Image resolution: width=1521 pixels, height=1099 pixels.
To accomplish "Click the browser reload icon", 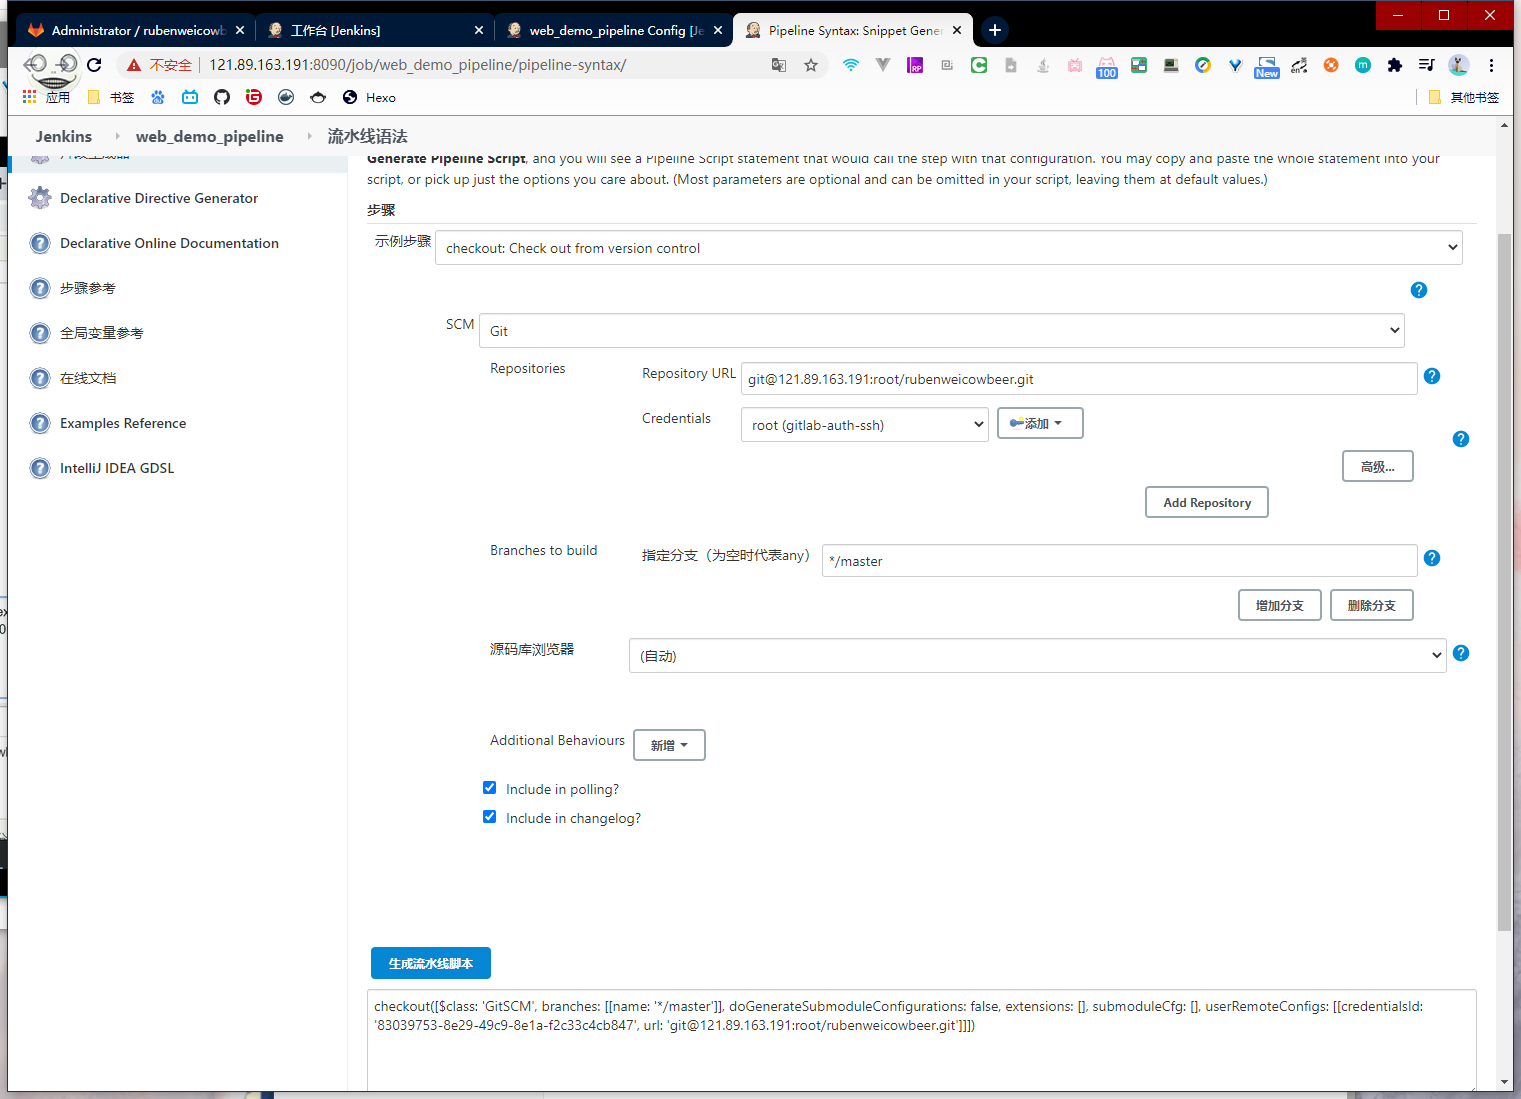I will tap(94, 65).
